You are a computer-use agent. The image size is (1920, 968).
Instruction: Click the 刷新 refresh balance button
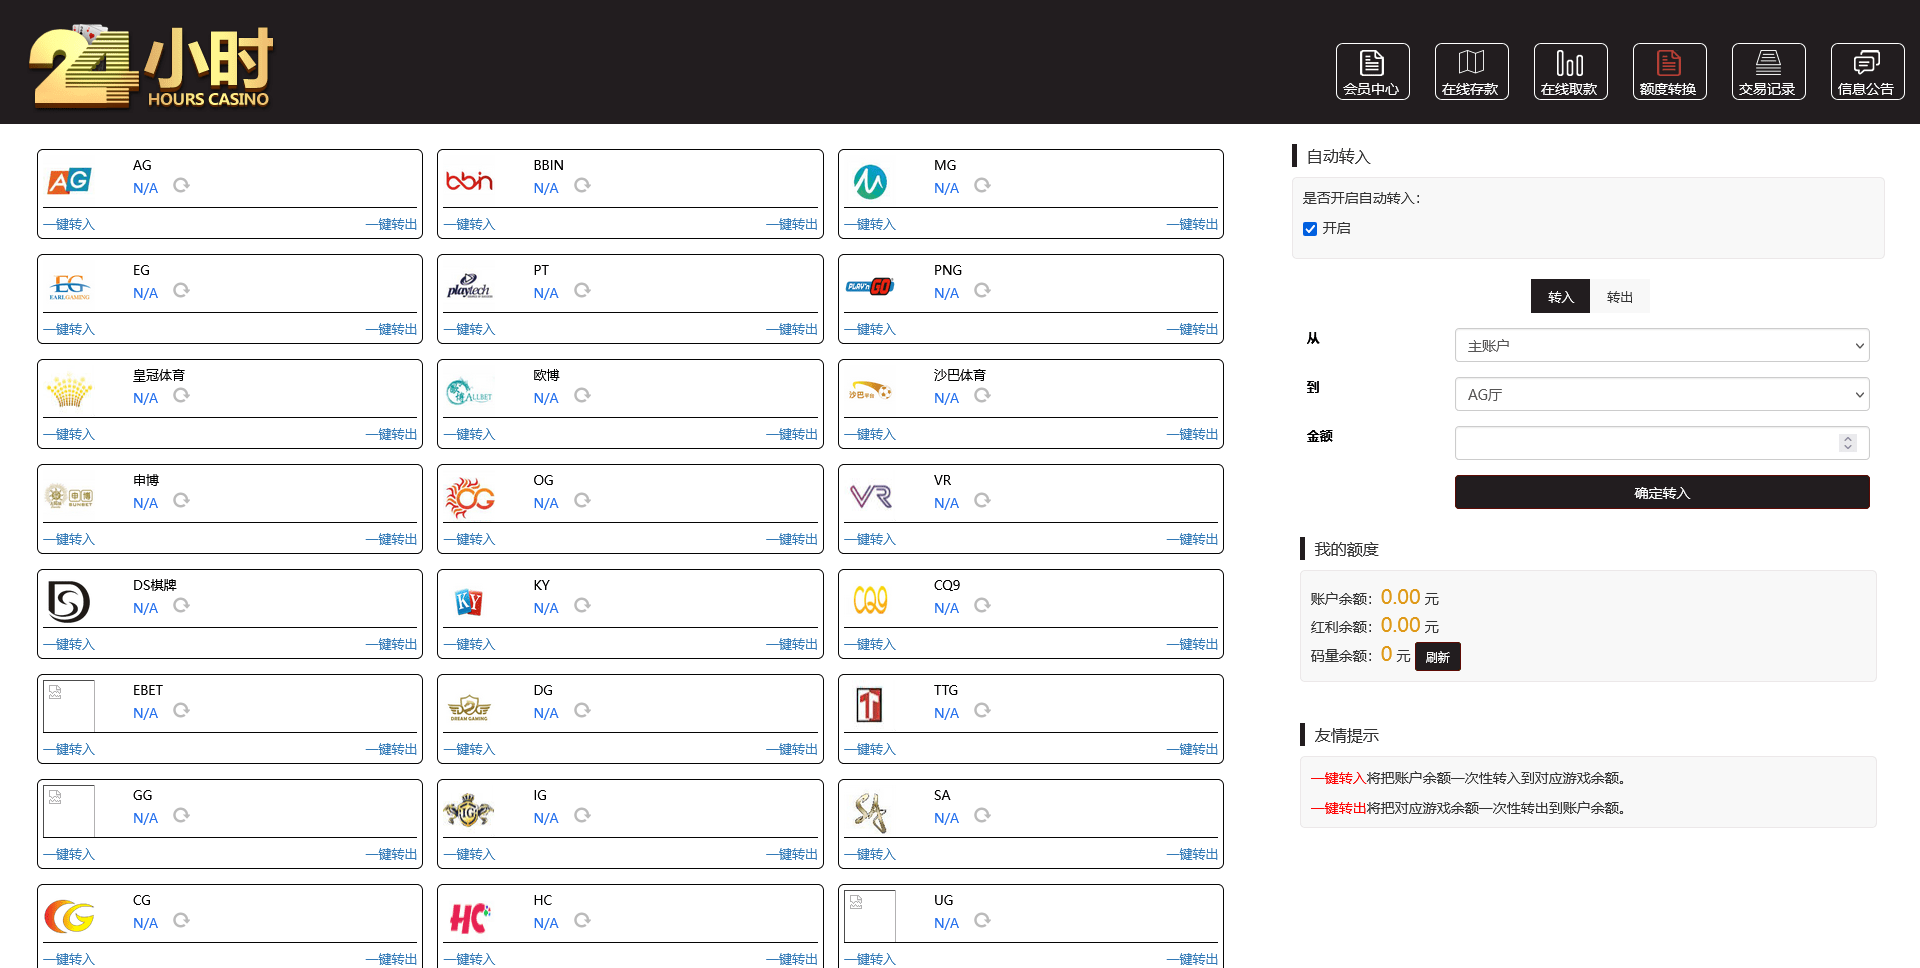click(1437, 657)
